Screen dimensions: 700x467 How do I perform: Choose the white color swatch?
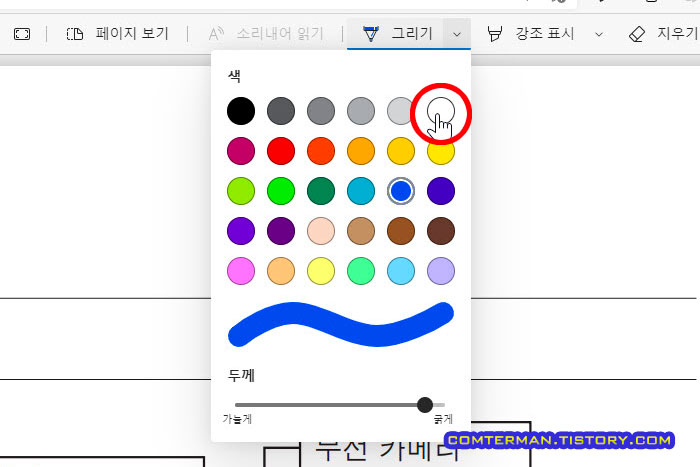(441, 111)
